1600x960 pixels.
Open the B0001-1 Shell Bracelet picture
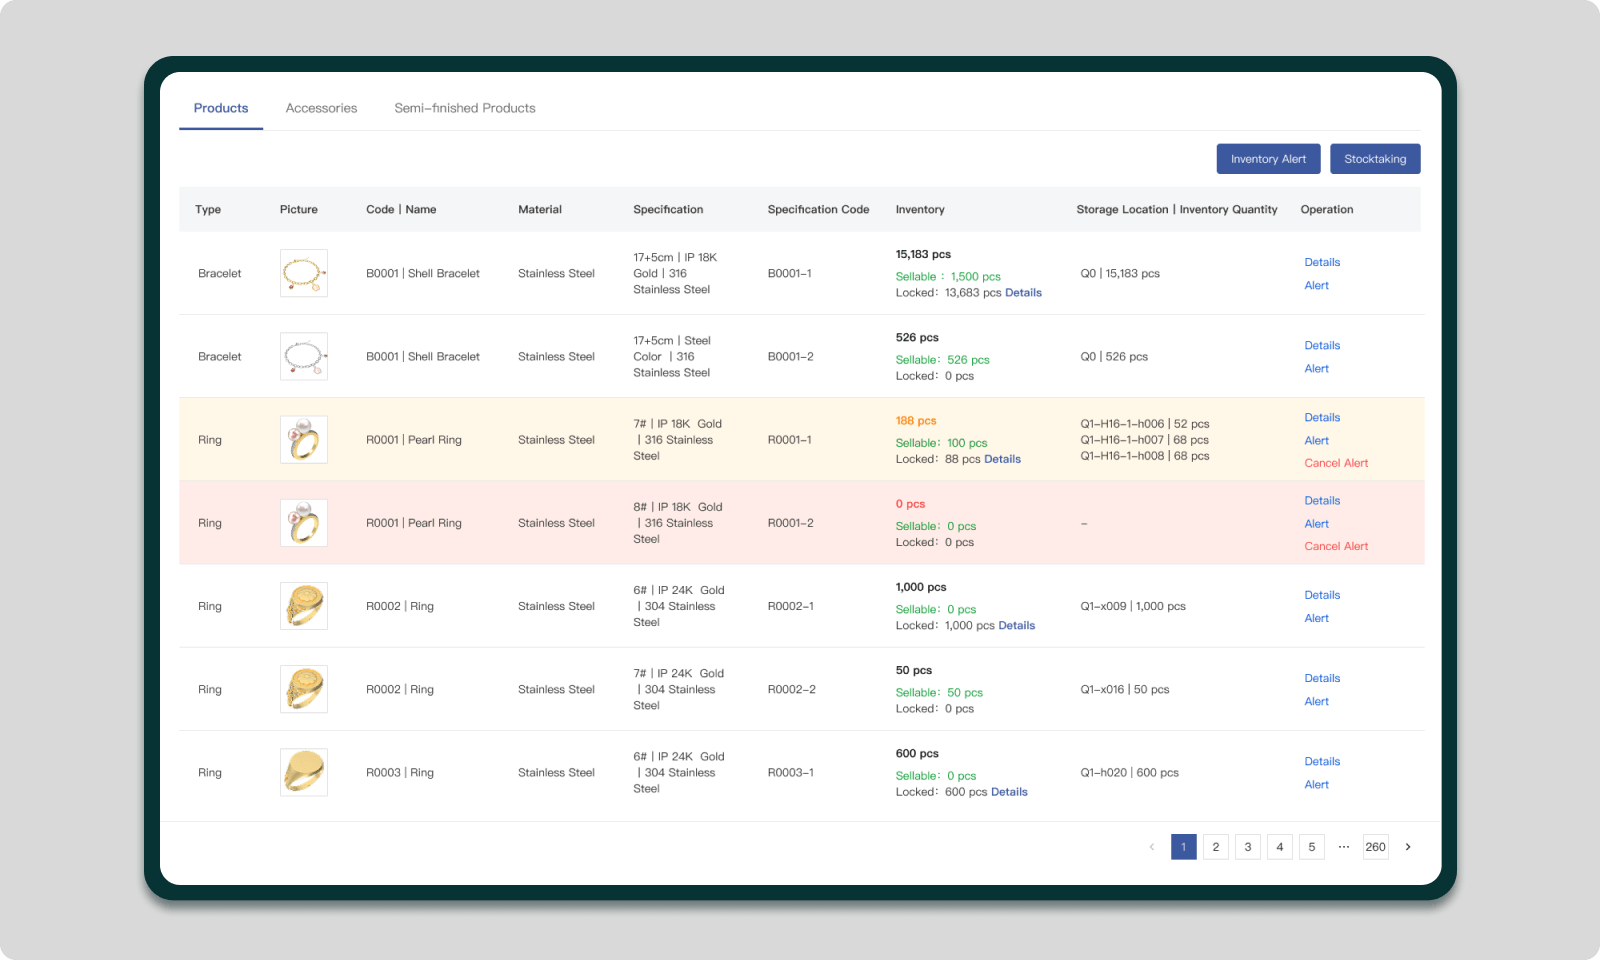(304, 273)
